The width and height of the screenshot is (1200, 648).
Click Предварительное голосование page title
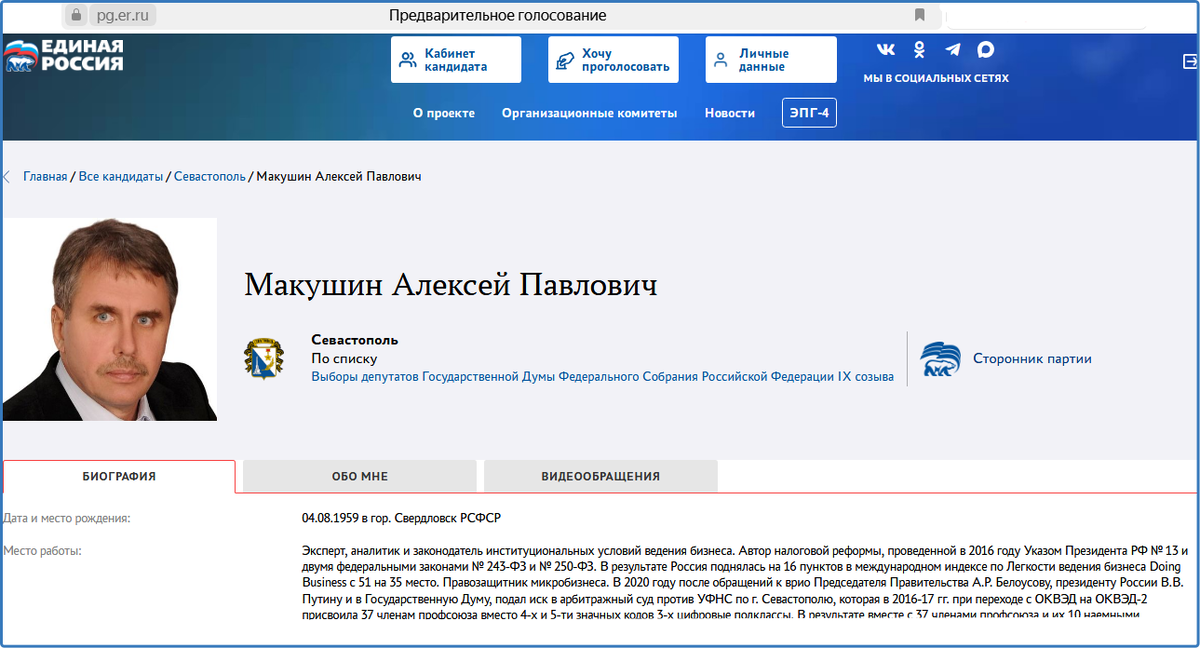[x=497, y=15]
